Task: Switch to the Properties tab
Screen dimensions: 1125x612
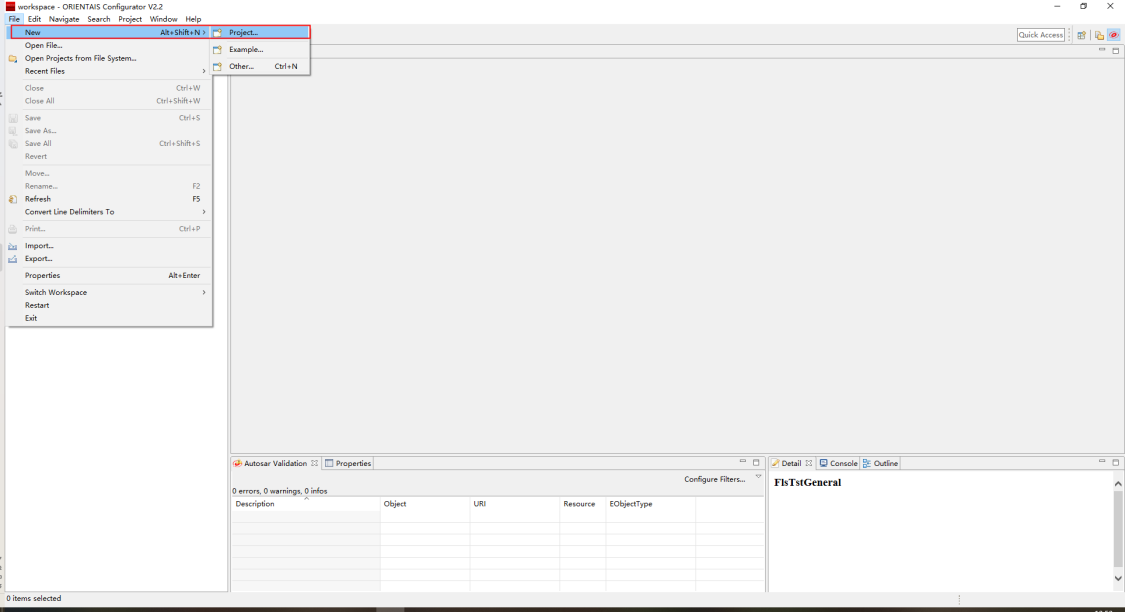Action: (352, 463)
